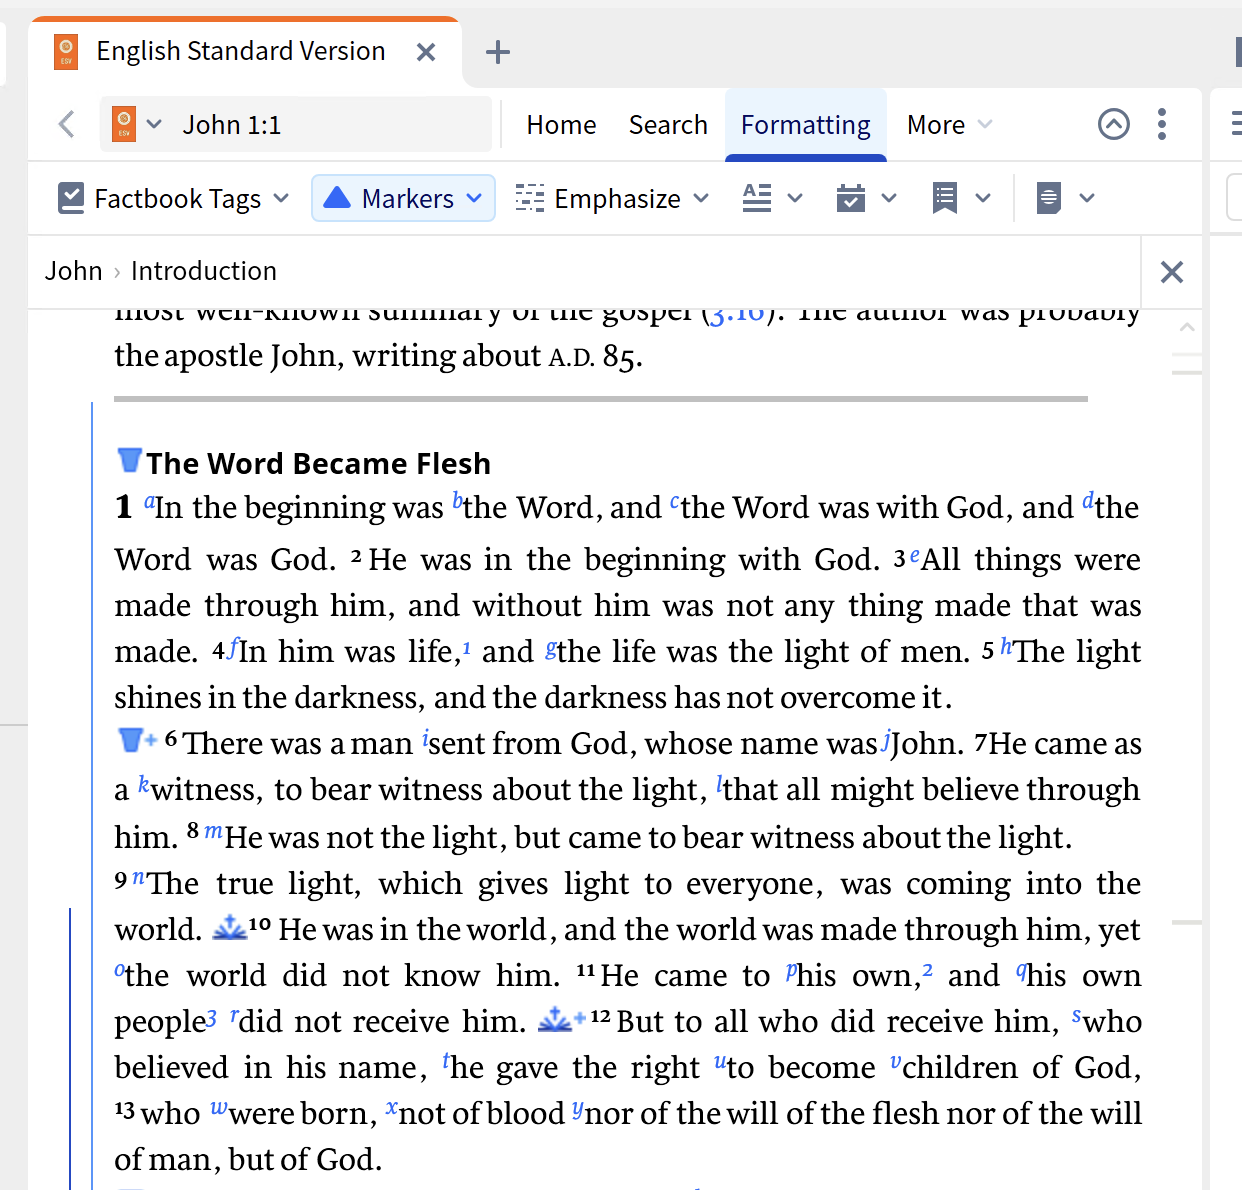The width and height of the screenshot is (1242, 1190).
Task: Expand the calendar icon dropdown arrow
Action: (889, 198)
